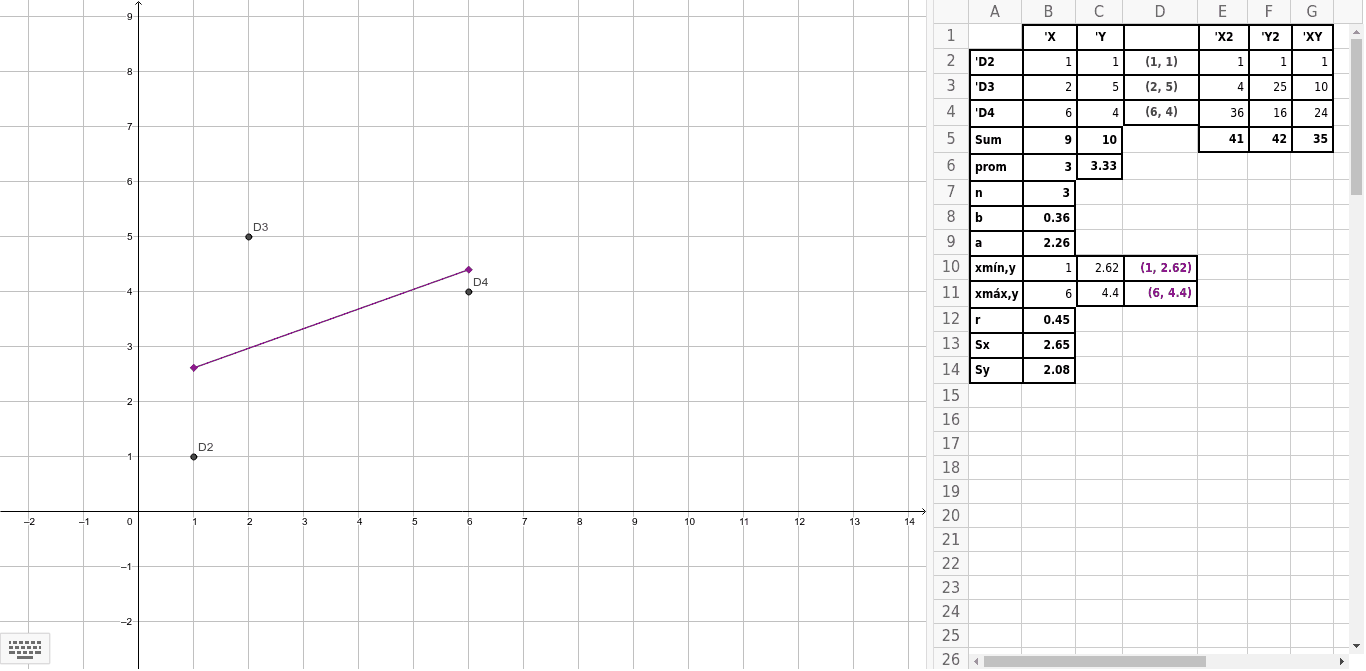Select the Sum label cell

(x=996, y=140)
